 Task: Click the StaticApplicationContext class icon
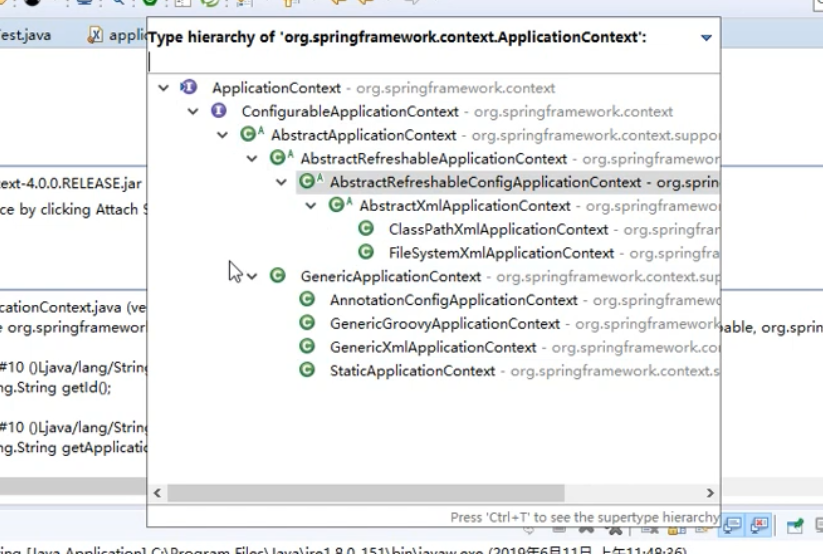(x=307, y=370)
